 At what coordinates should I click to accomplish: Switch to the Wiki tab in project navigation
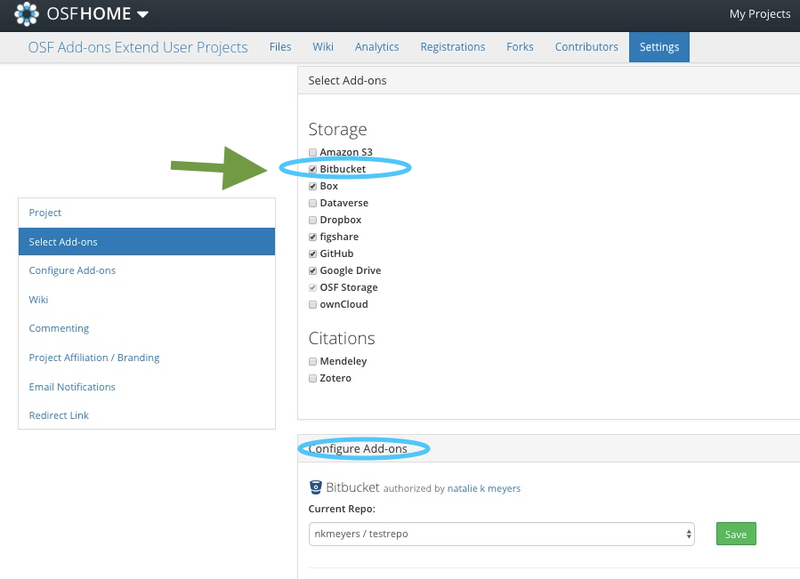323,47
